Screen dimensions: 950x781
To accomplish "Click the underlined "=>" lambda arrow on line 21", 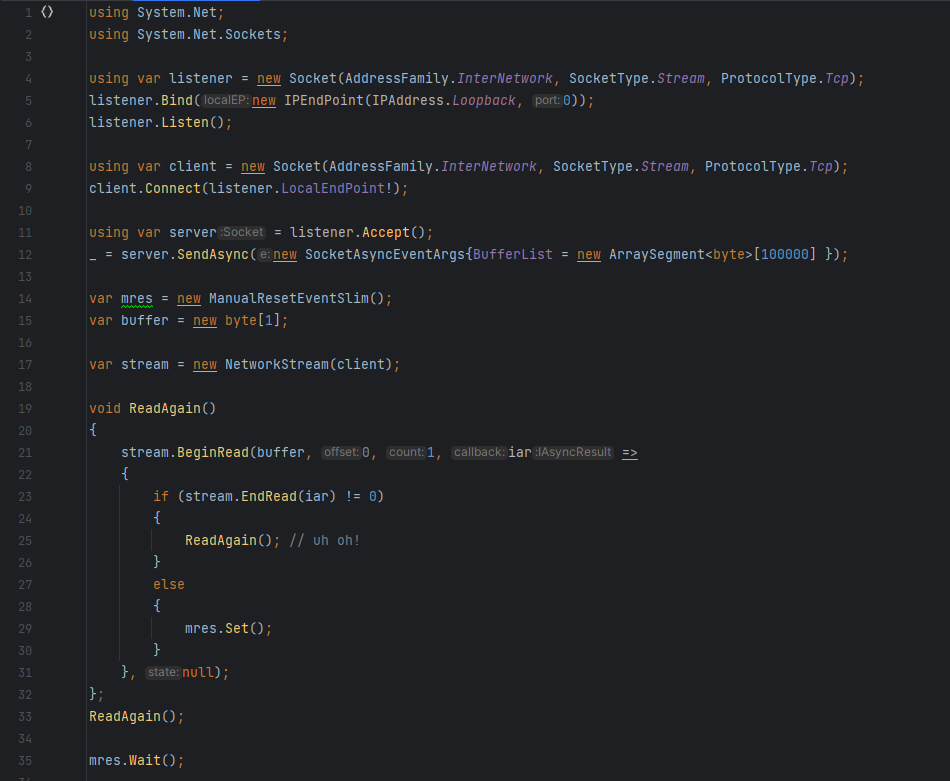I will coord(629,452).
